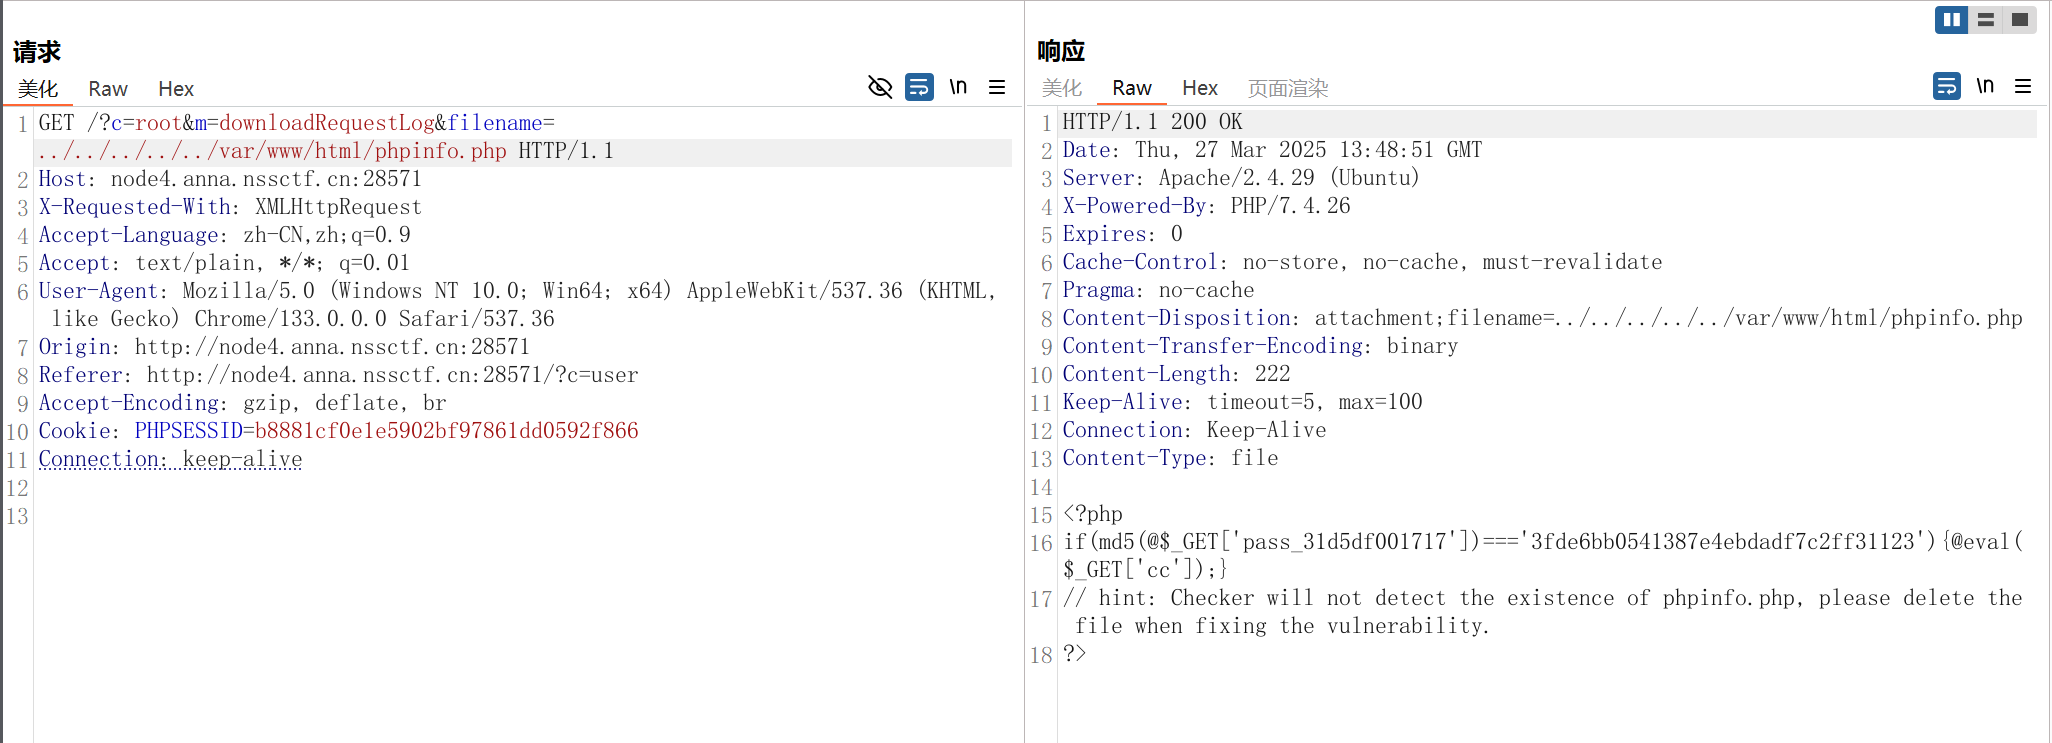Click the Accept-Language header line

224,235
